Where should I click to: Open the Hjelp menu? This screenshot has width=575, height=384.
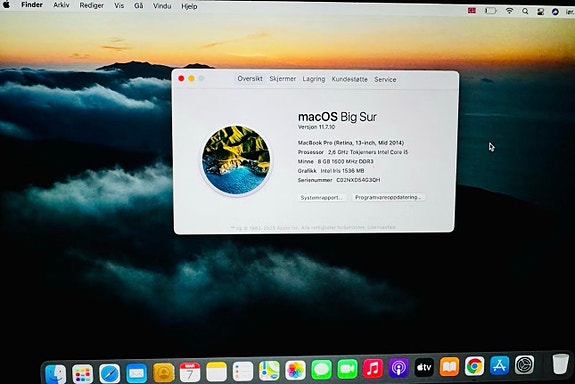(189, 6)
